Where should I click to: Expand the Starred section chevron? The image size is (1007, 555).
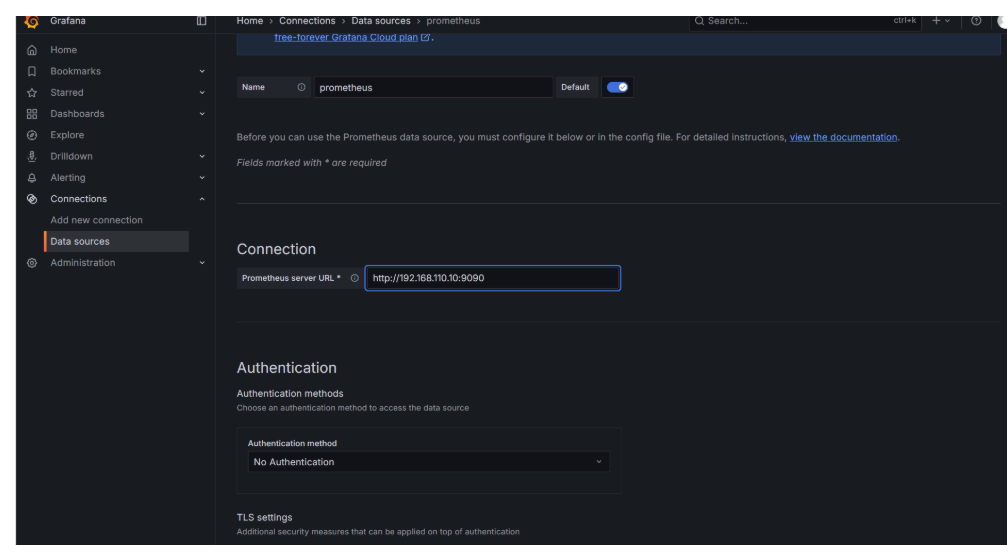click(x=202, y=92)
